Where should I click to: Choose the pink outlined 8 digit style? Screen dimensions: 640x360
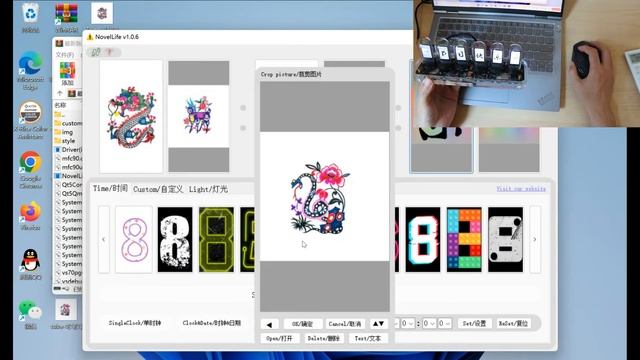pos(134,239)
